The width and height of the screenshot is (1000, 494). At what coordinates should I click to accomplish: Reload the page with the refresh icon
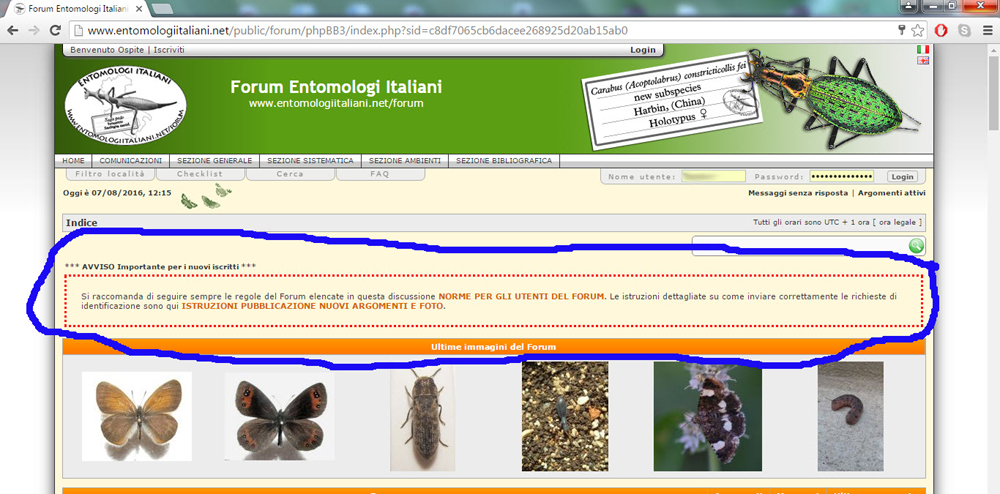(57, 30)
